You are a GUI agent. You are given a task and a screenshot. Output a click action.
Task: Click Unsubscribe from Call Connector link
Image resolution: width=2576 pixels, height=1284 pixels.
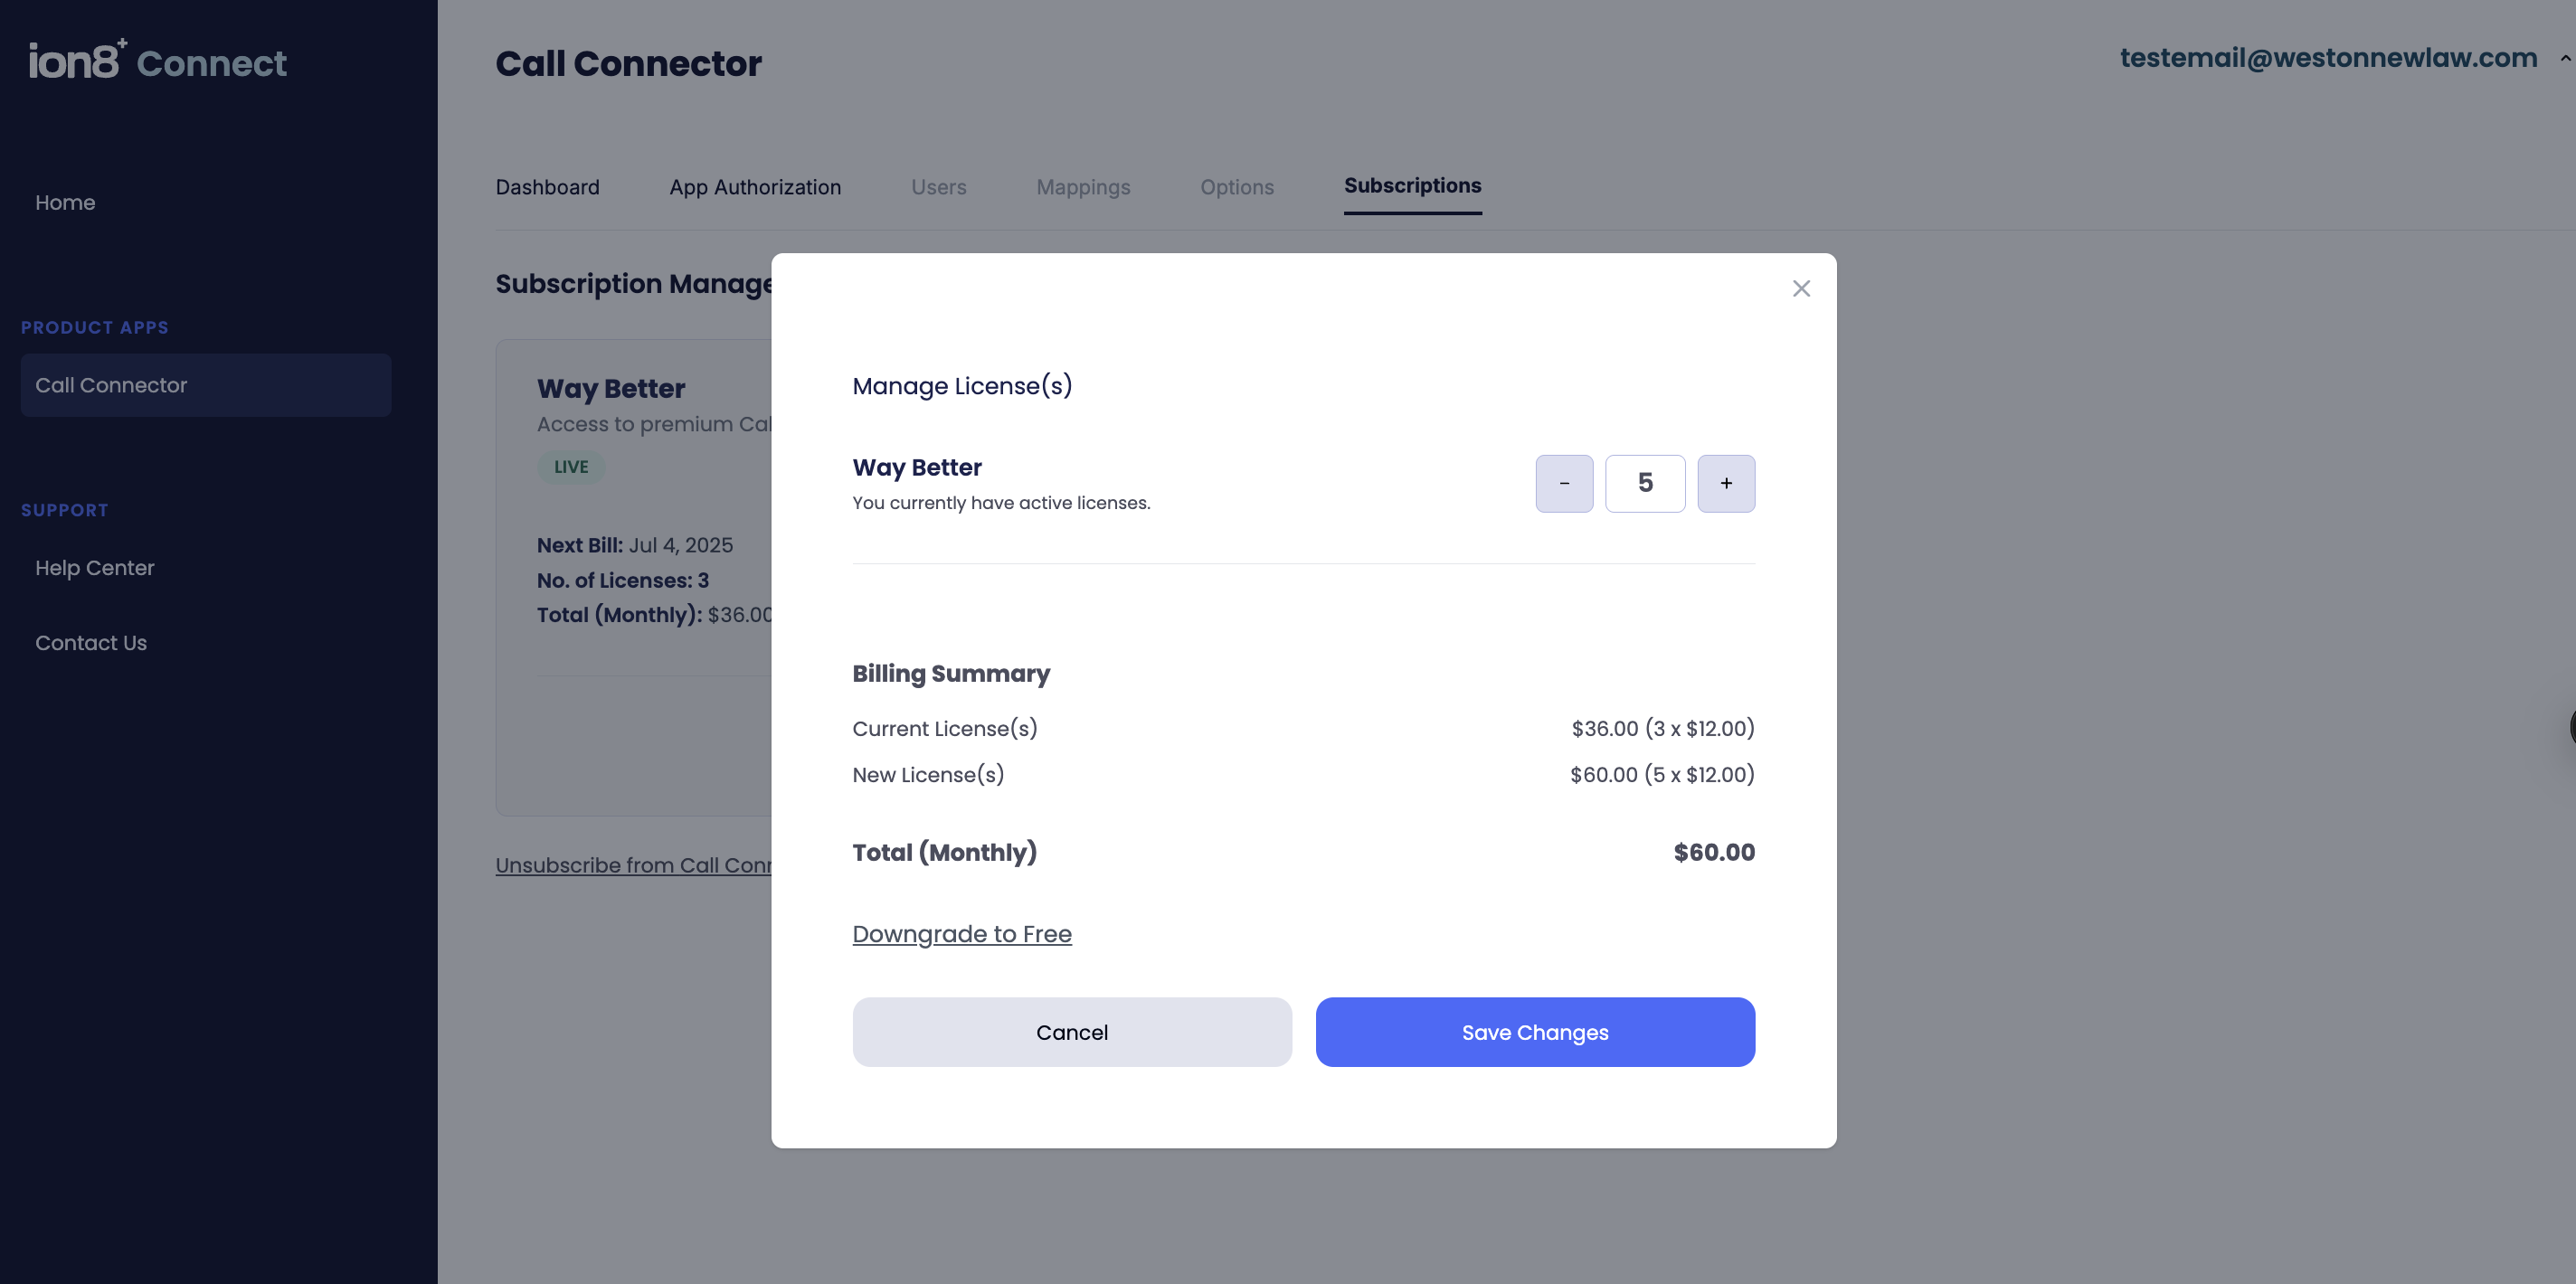tap(634, 866)
